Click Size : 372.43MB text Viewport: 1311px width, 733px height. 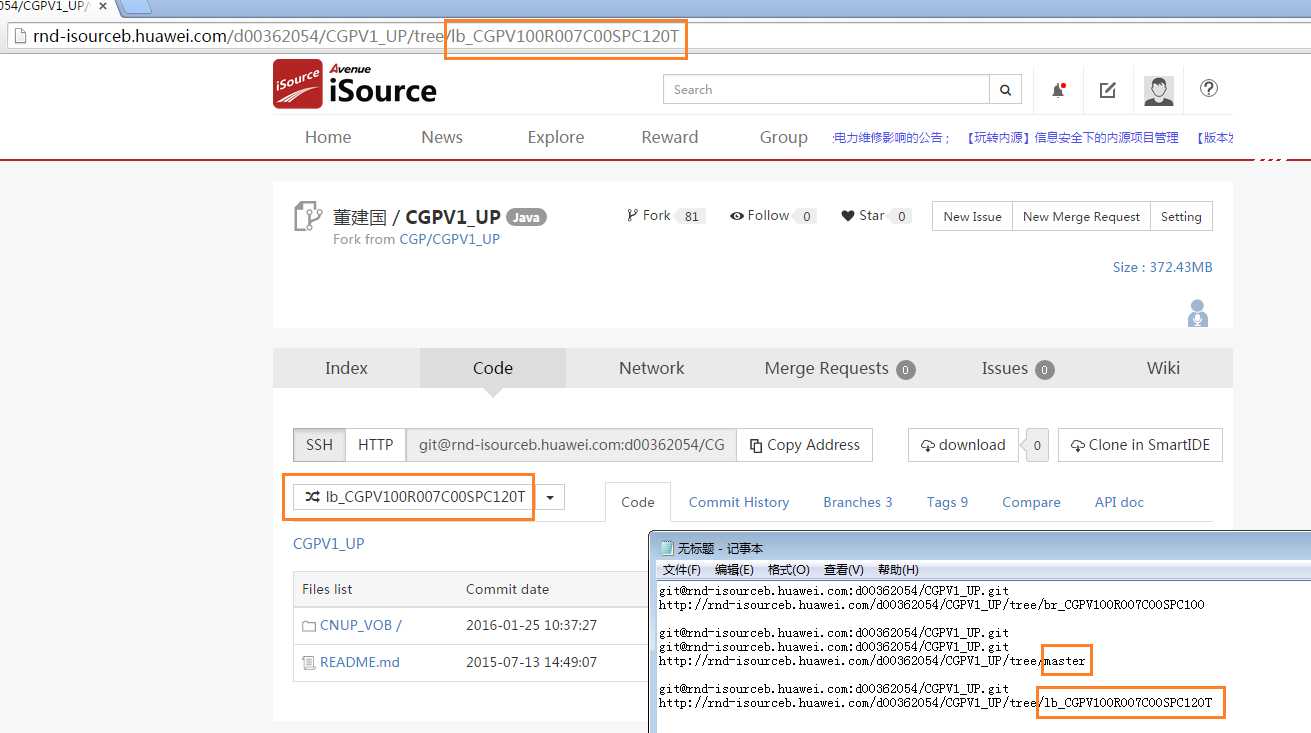[1162, 267]
